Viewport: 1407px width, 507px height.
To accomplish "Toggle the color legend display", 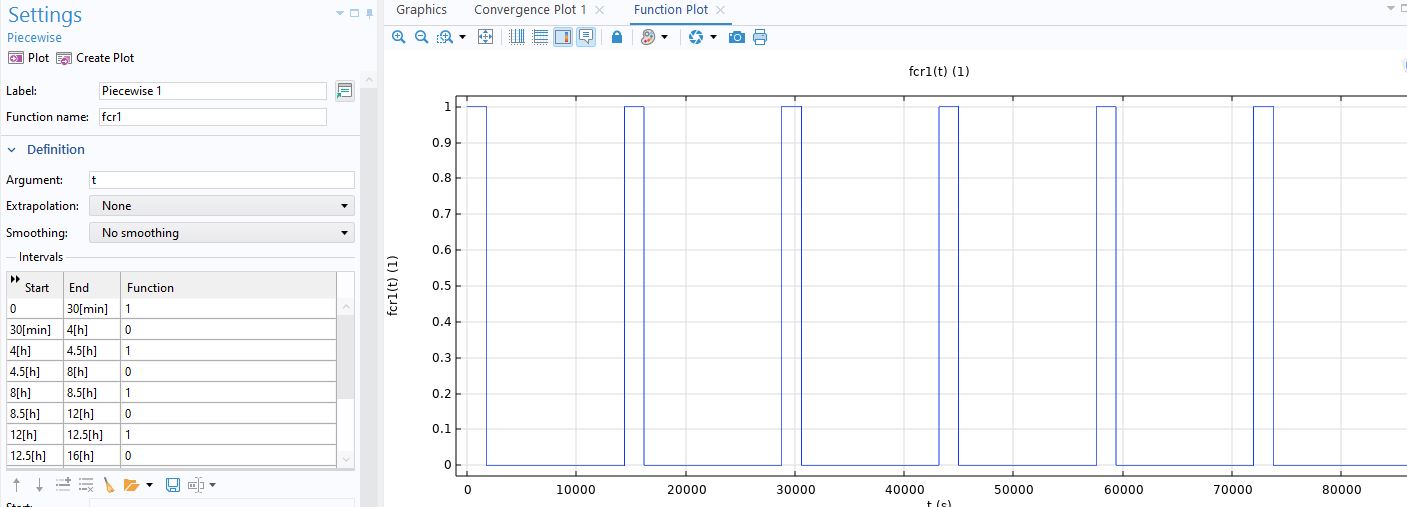I will pos(563,37).
